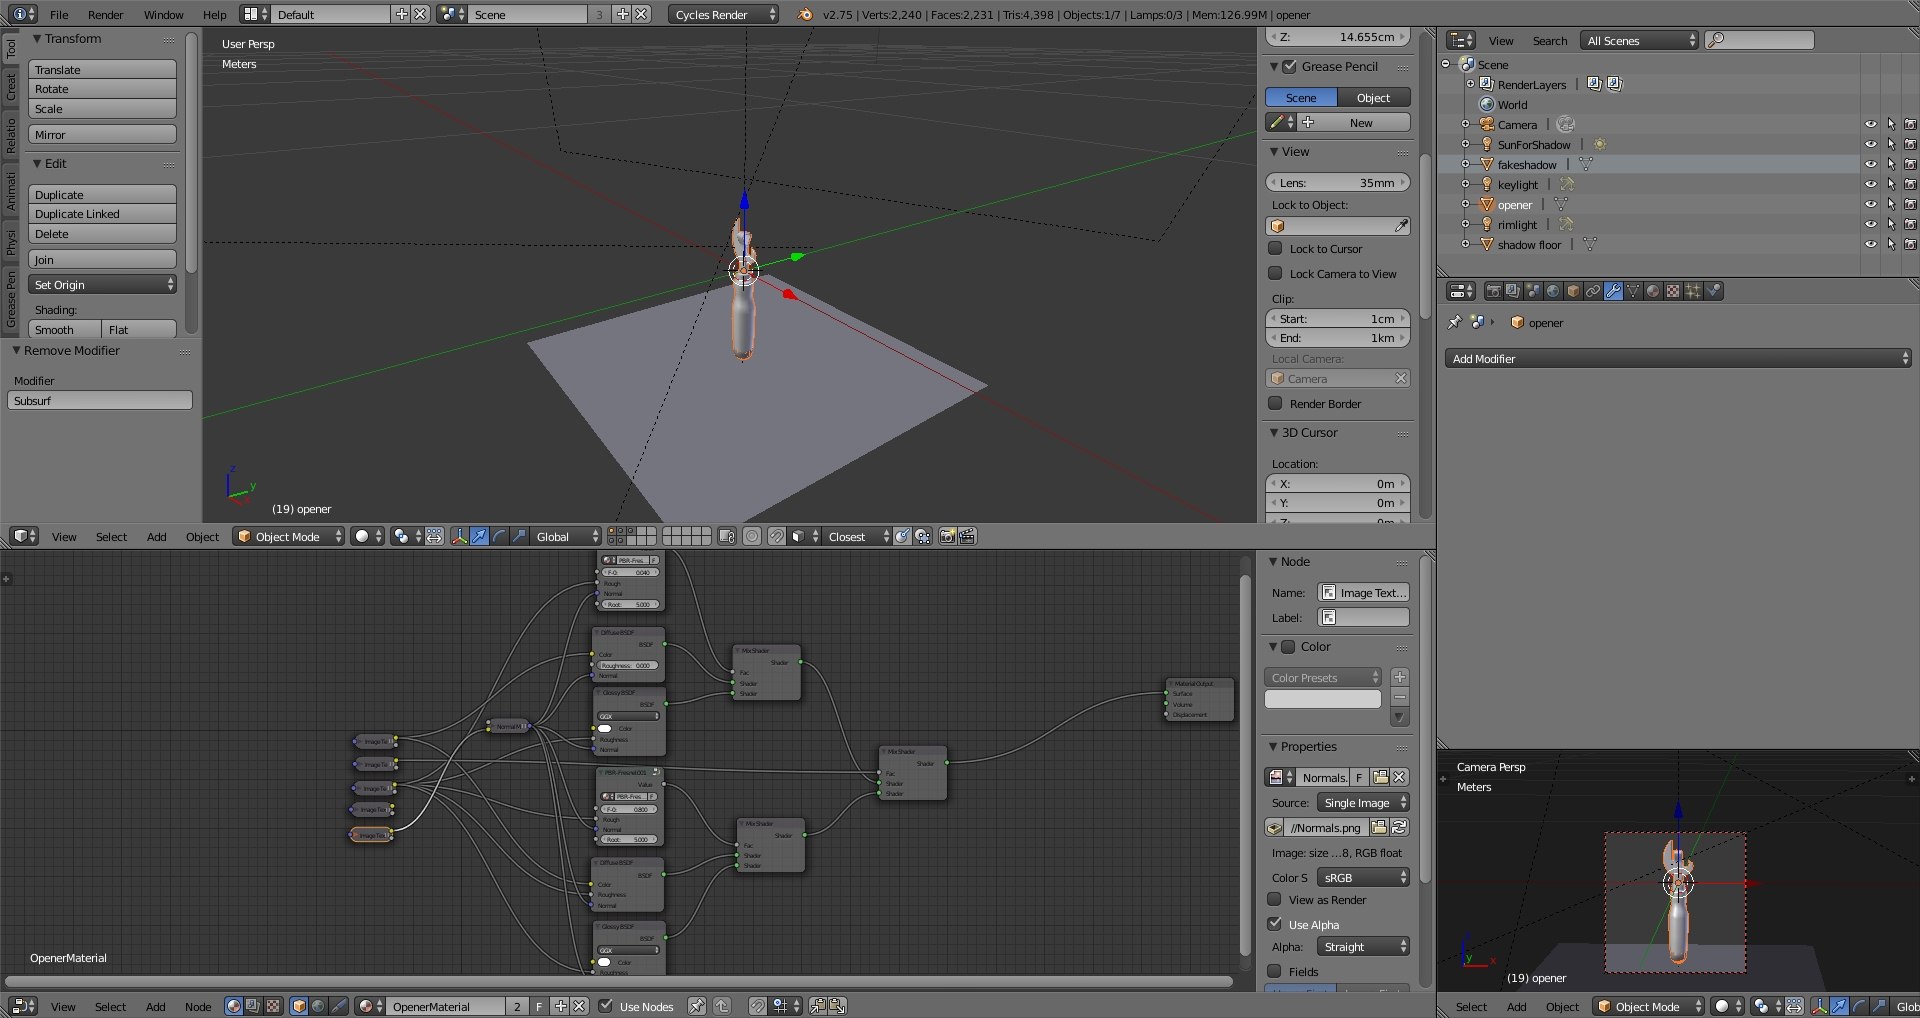Click the pin icon beside the opener breadcrumb
Screen dimensions: 1920x1018
click(x=1455, y=322)
